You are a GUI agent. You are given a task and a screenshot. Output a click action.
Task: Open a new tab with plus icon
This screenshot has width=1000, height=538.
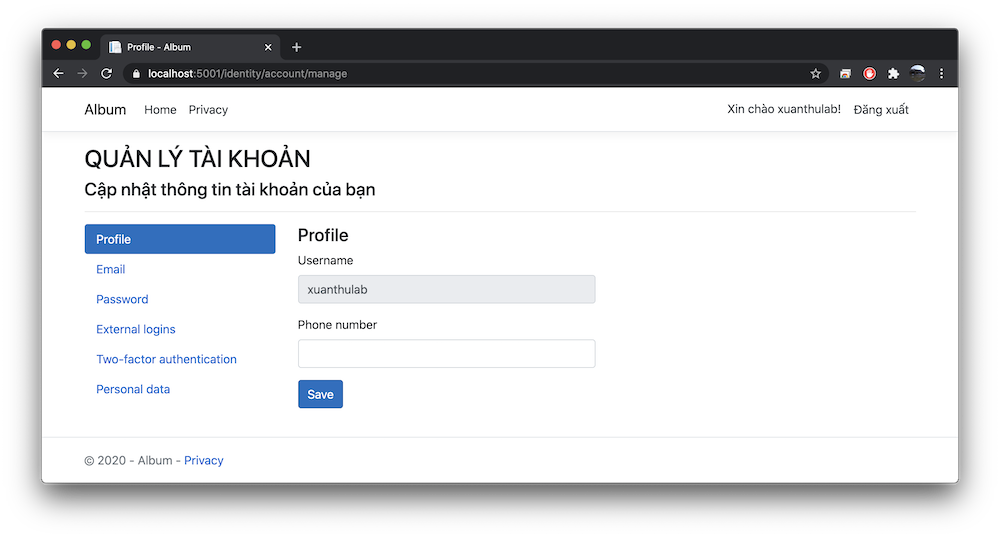[297, 47]
